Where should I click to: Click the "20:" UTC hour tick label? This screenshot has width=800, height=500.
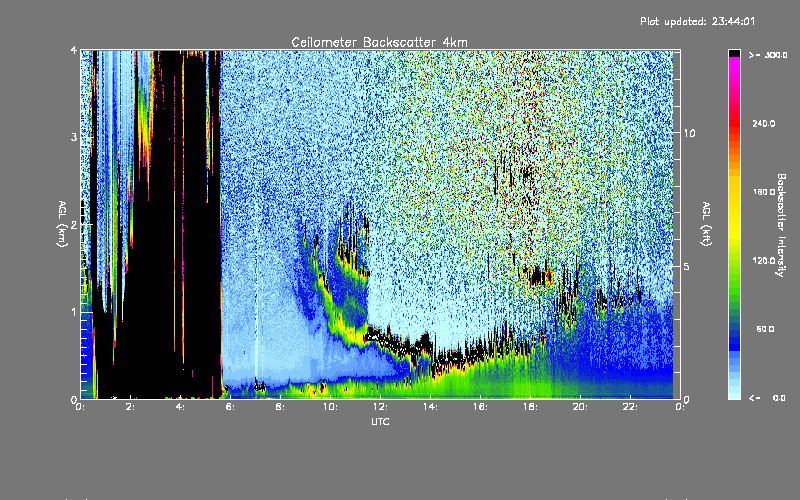coord(581,407)
